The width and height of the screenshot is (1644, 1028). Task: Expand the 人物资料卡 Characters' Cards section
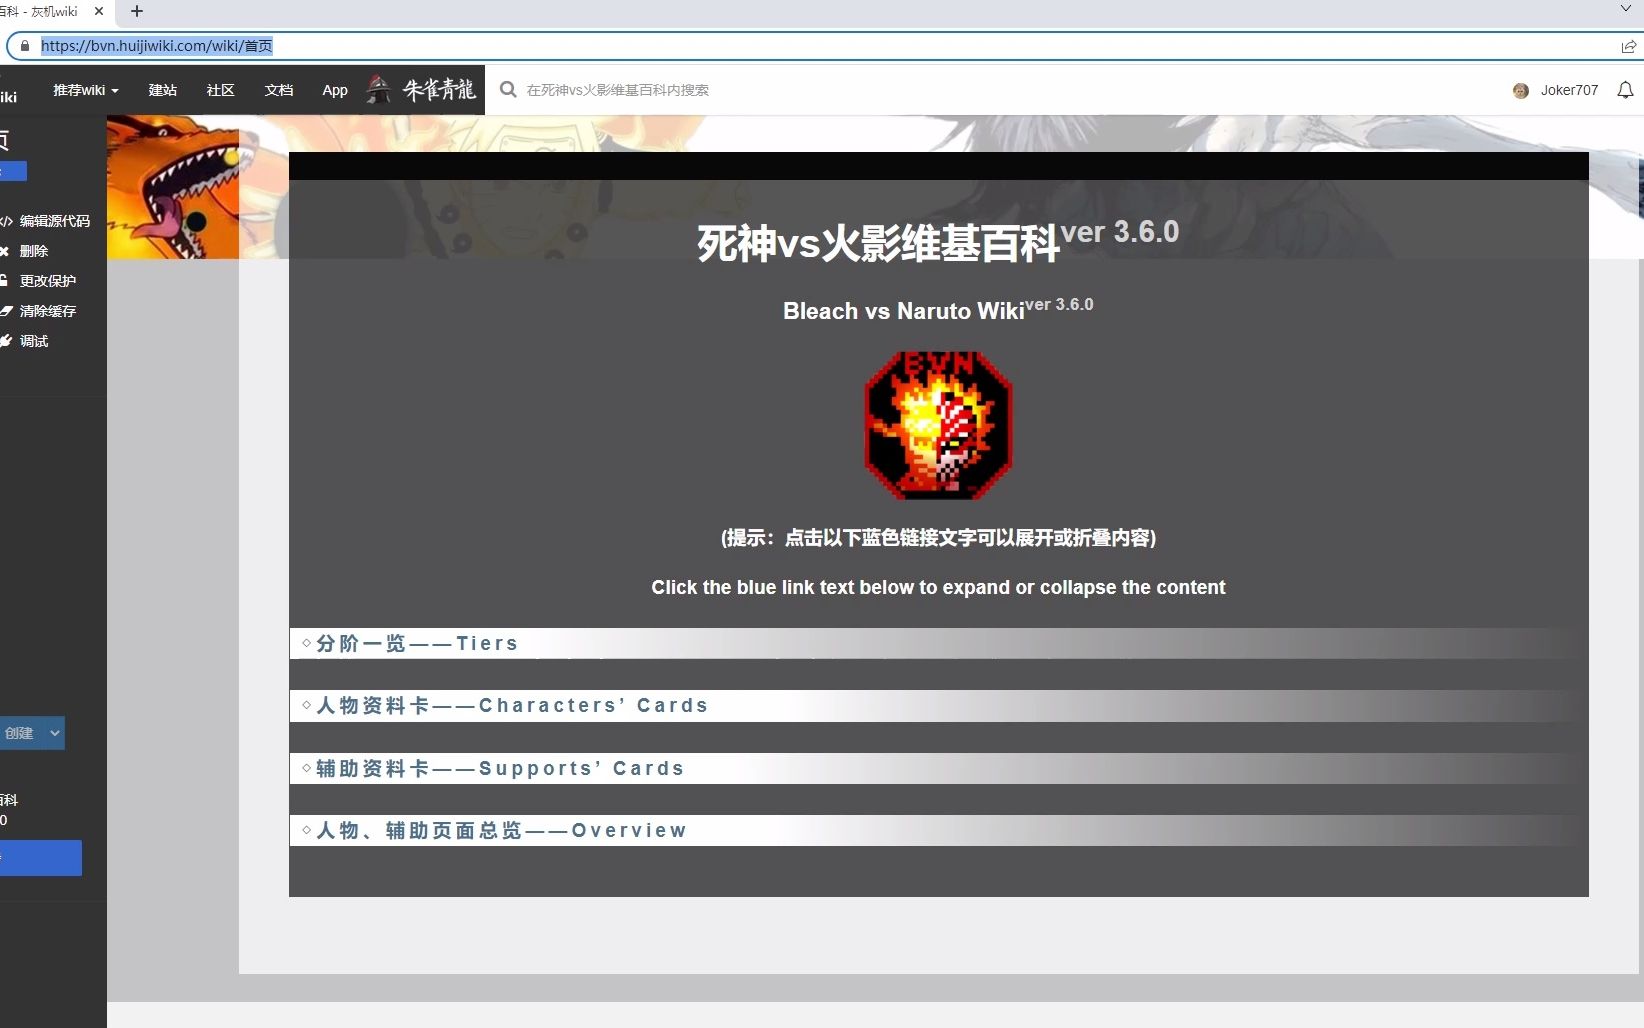pyautogui.click(x=512, y=706)
